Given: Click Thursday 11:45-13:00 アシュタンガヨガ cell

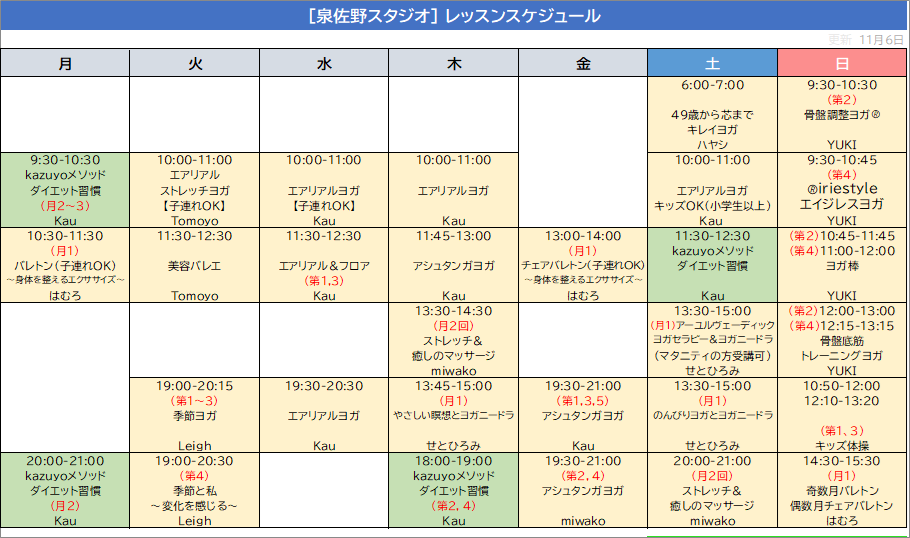Looking at the screenshot, I should tap(454, 266).
